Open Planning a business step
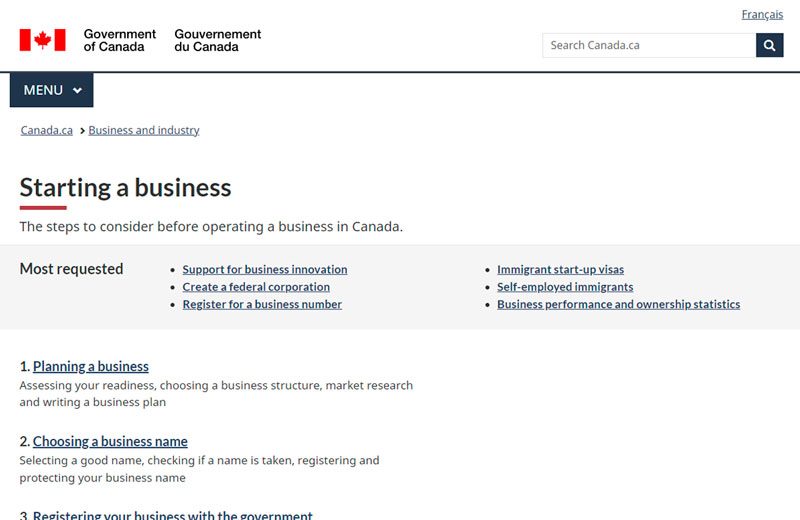 [x=90, y=366]
